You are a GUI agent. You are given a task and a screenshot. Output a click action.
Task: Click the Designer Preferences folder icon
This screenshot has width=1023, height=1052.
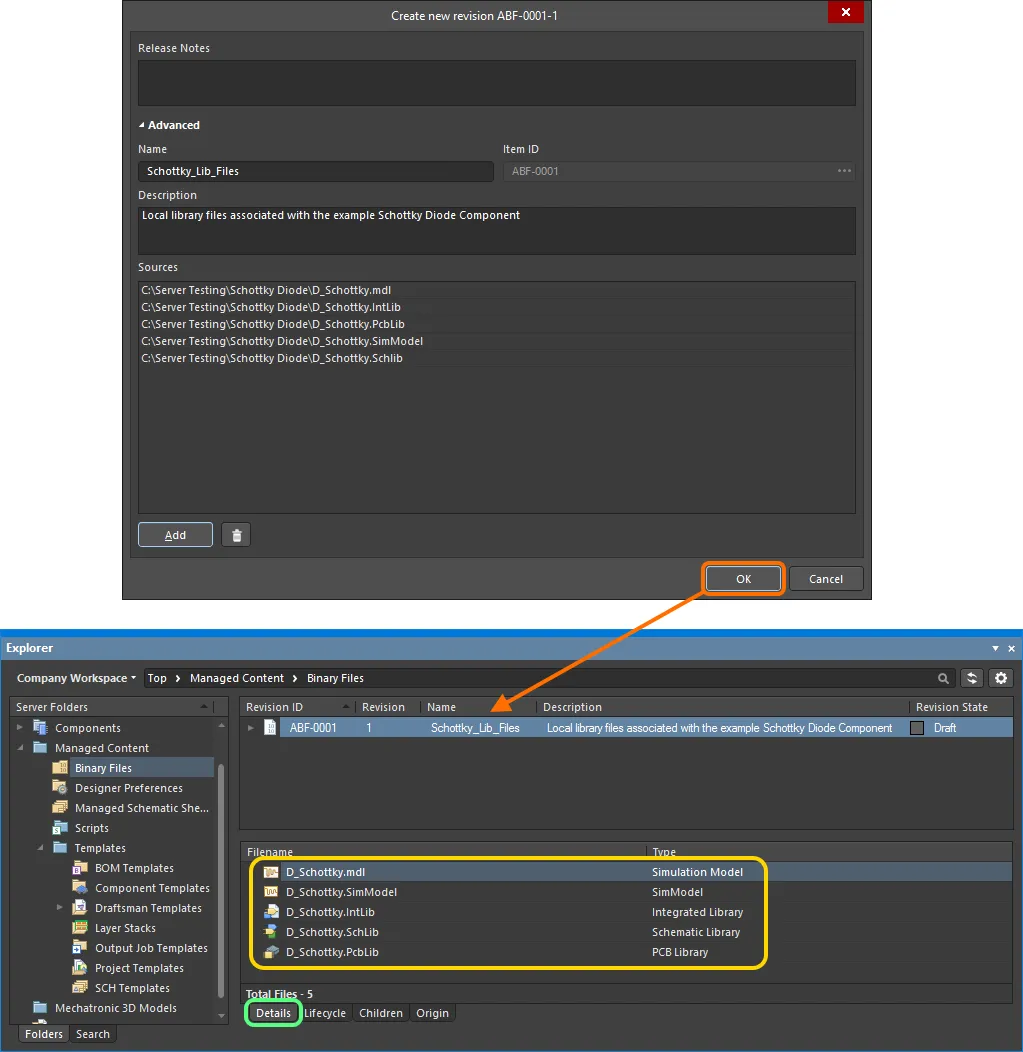(60, 788)
